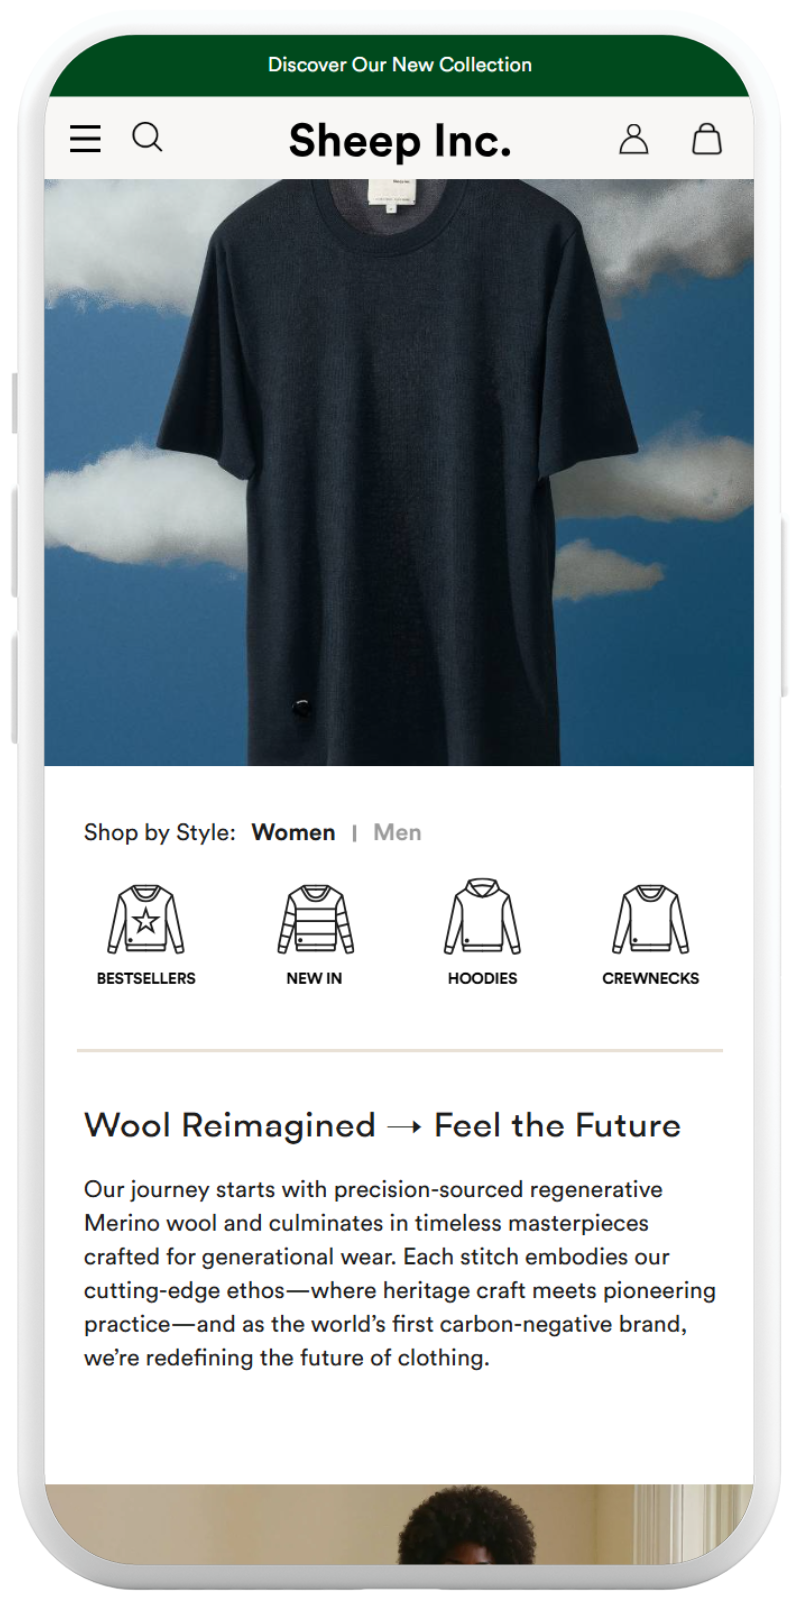Open the account profile icon

pos(634,139)
